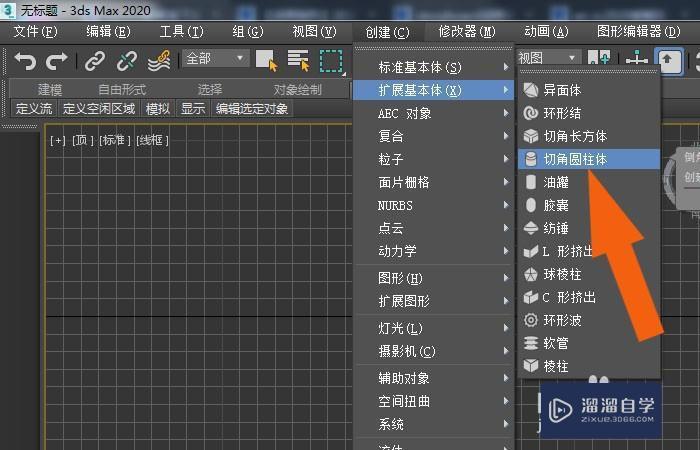Click the C-Ext (C 形挤出) icon
The image size is (700, 450).
530,297
